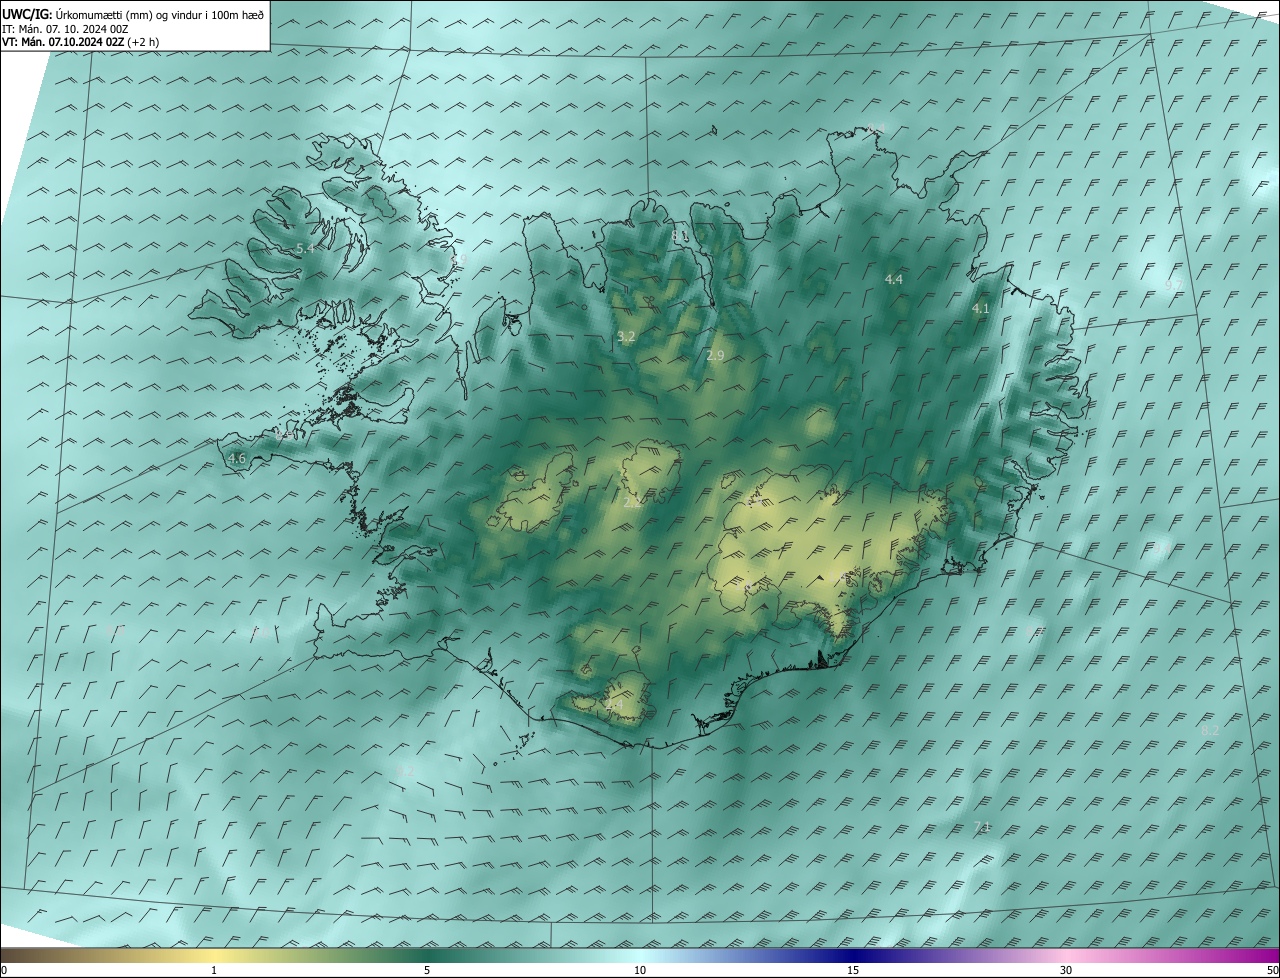Pick the yellow band of the color bar

[x=214, y=955]
